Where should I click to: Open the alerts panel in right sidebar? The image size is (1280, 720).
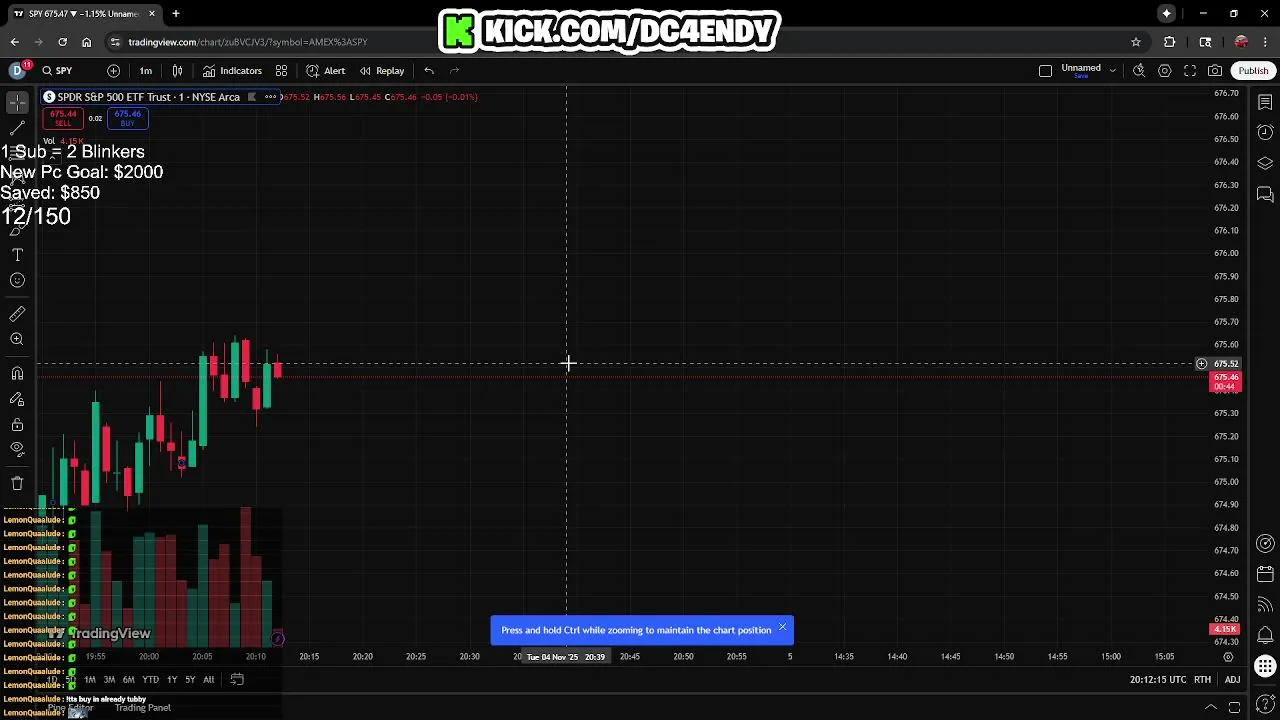(1265, 133)
